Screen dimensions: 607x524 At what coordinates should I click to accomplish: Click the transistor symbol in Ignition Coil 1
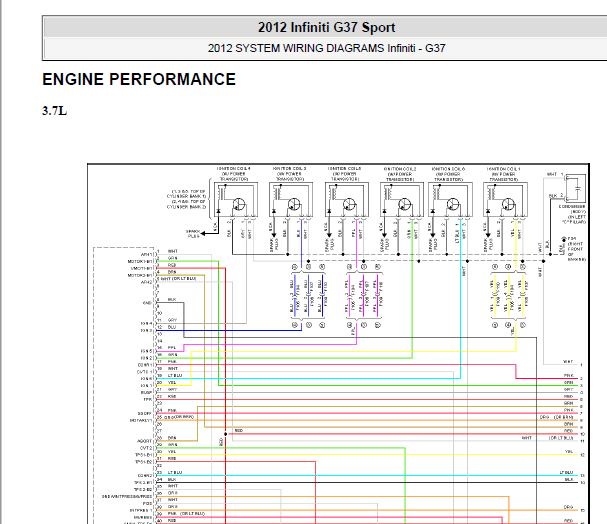pos(508,204)
